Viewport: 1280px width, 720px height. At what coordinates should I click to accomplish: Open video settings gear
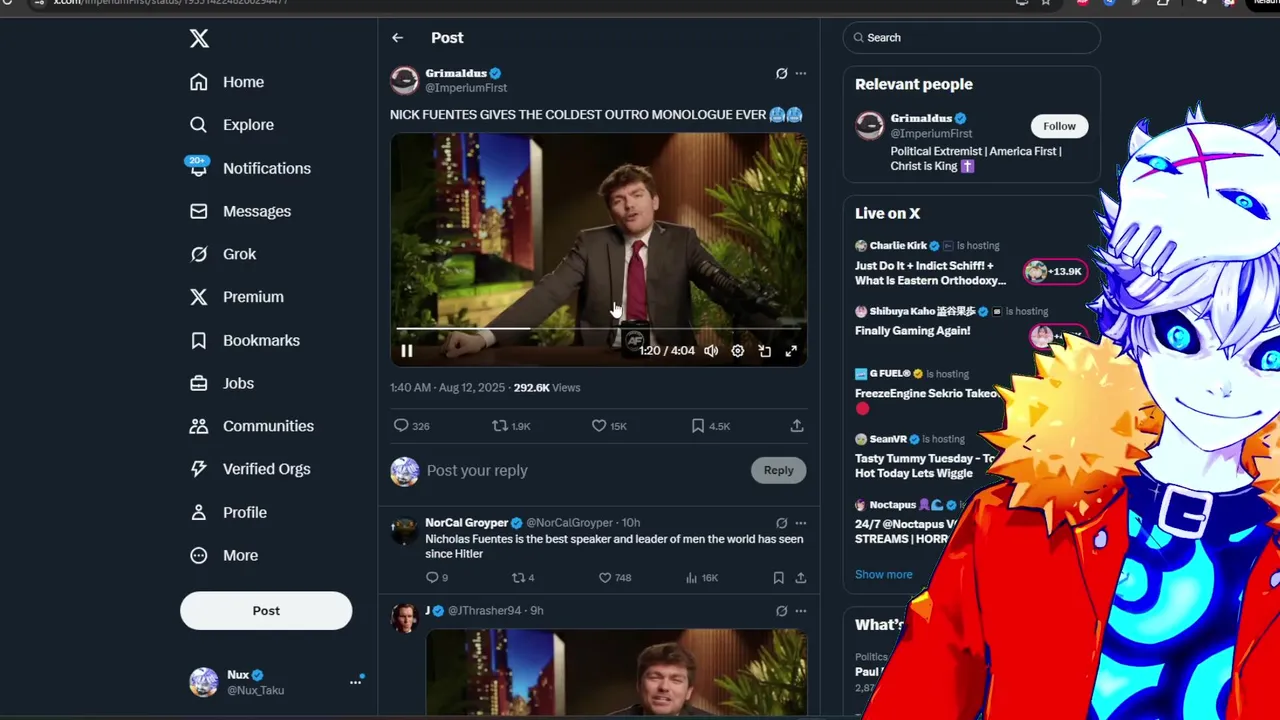[738, 351]
